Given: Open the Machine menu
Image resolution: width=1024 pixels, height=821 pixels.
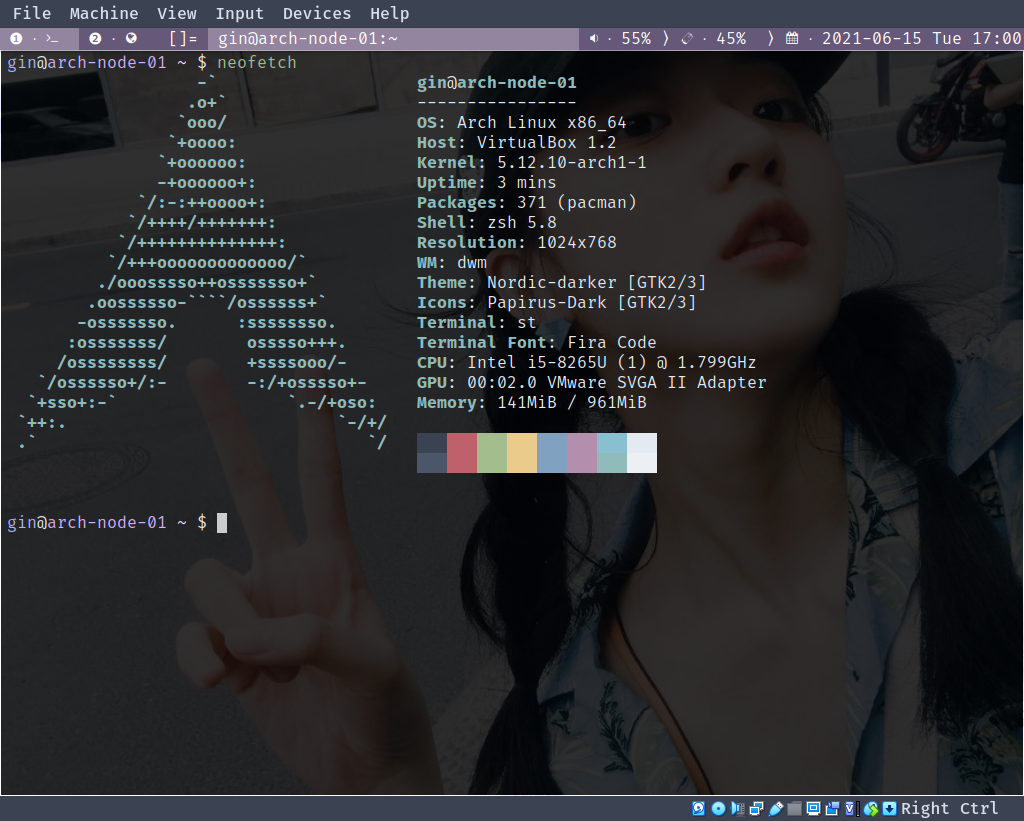Looking at the screenshot, I should click(x=103, y=13).
